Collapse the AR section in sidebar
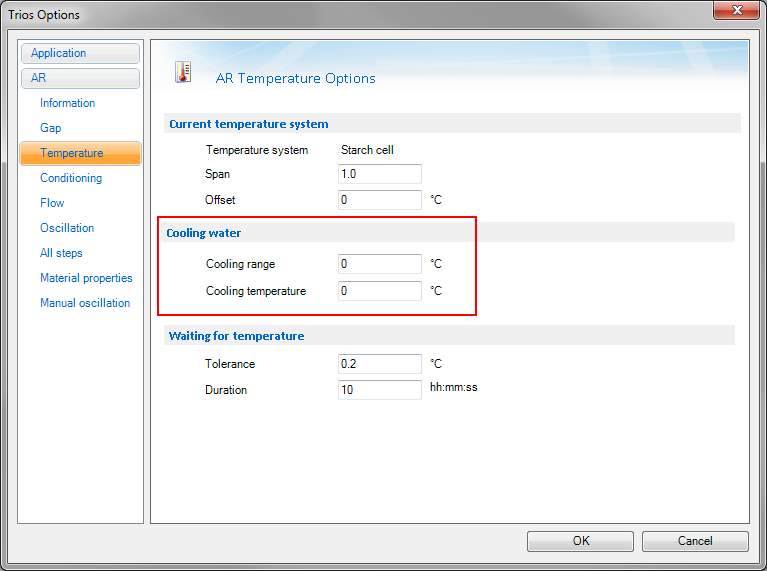 tap(80, 78)
